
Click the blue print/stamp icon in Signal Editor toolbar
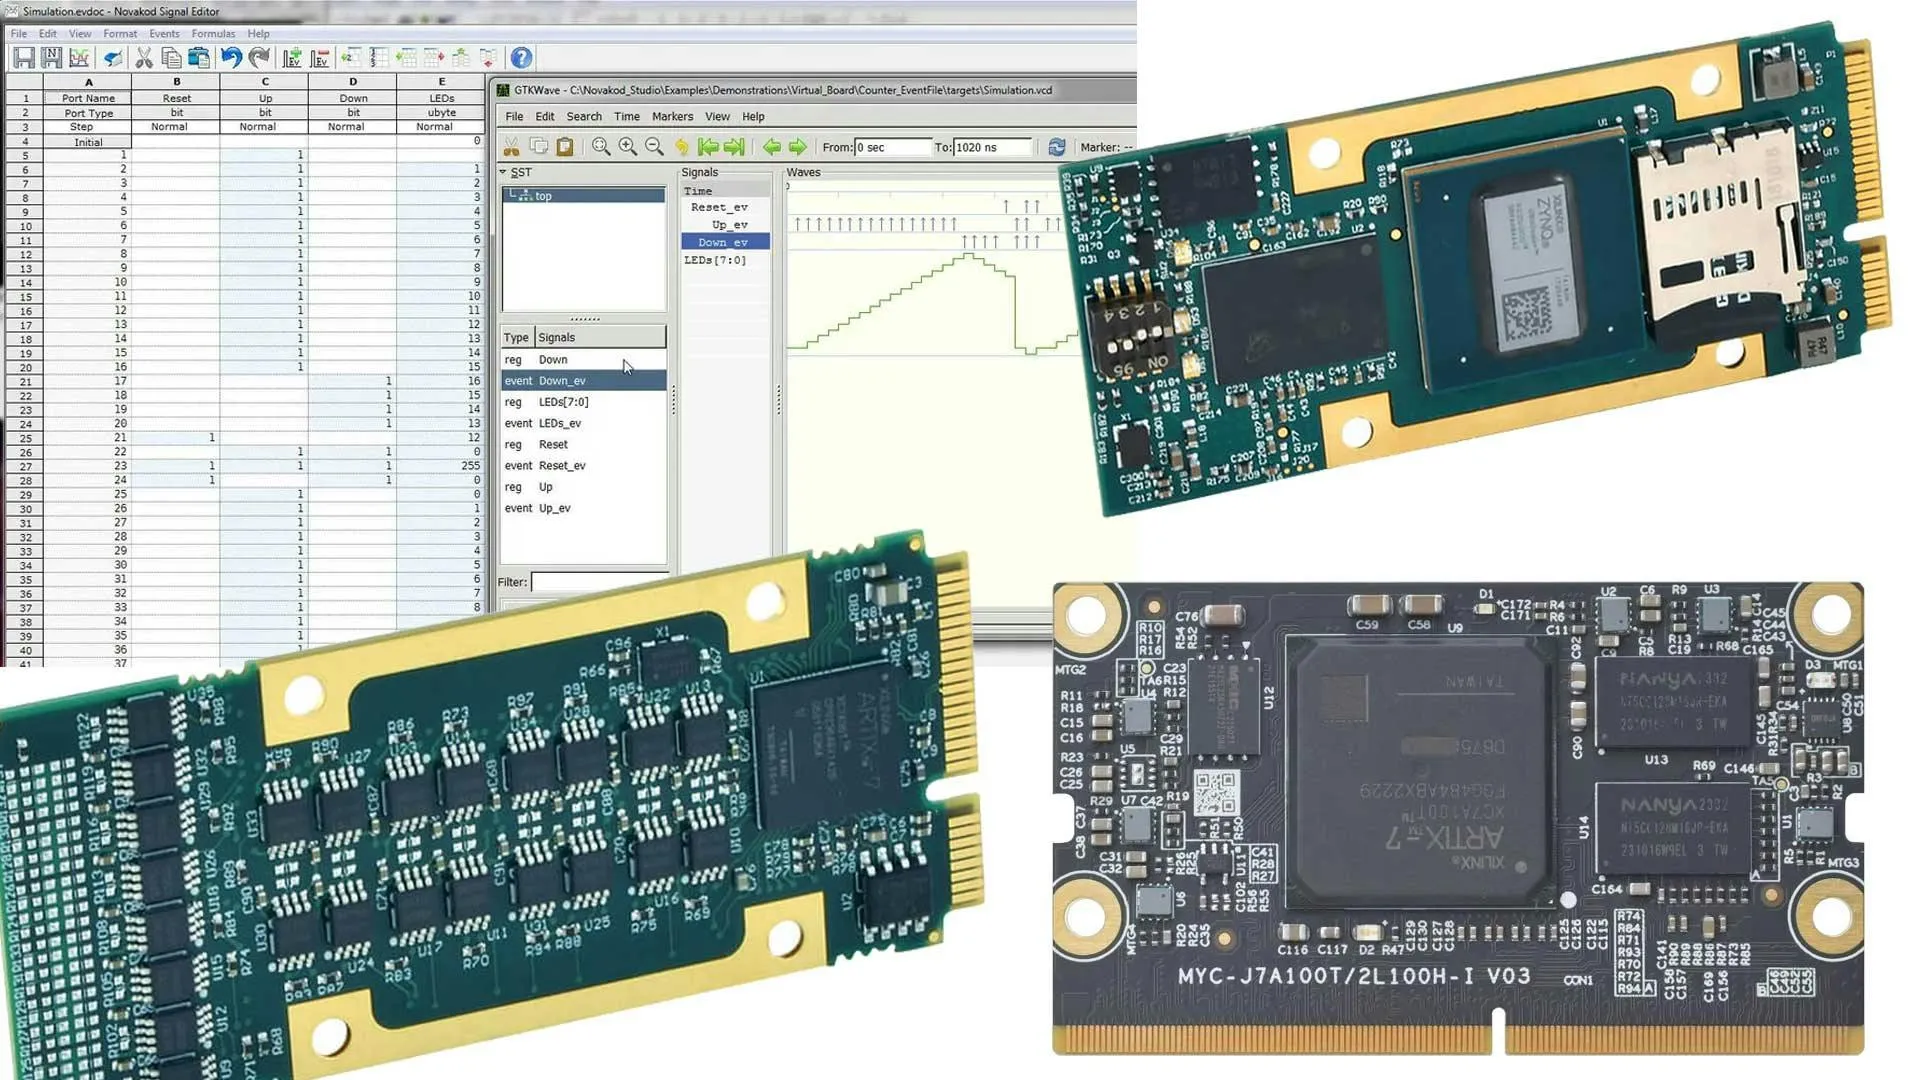click(x=113, y=58)
